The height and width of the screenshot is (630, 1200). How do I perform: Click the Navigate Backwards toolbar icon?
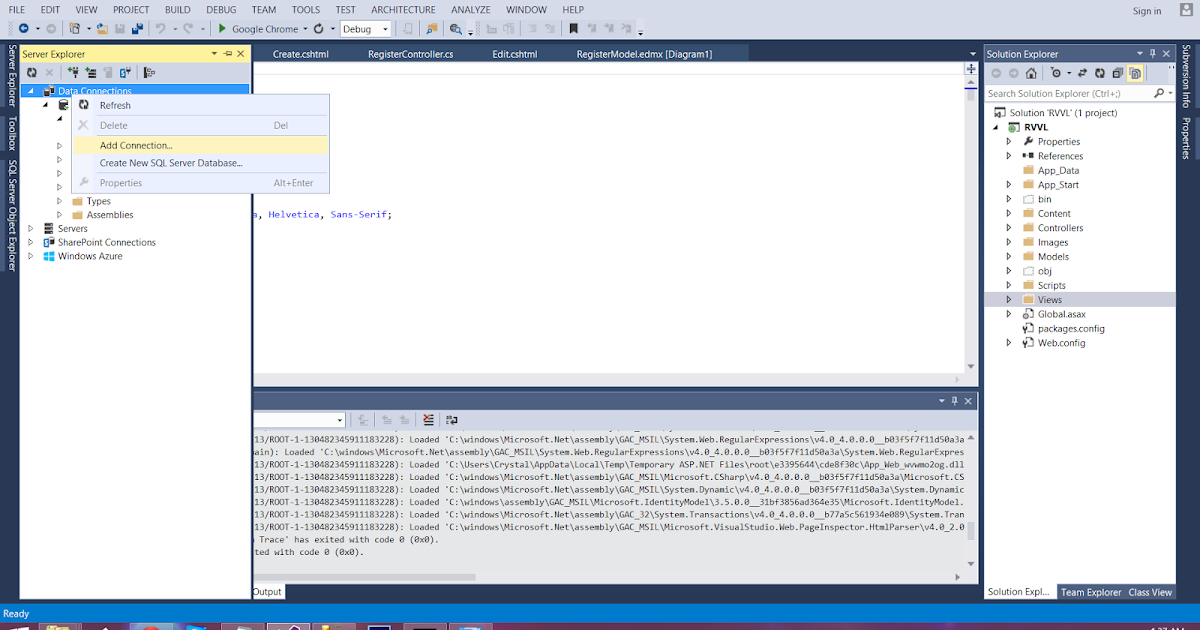pyautogui.click(x=23, y=28)
